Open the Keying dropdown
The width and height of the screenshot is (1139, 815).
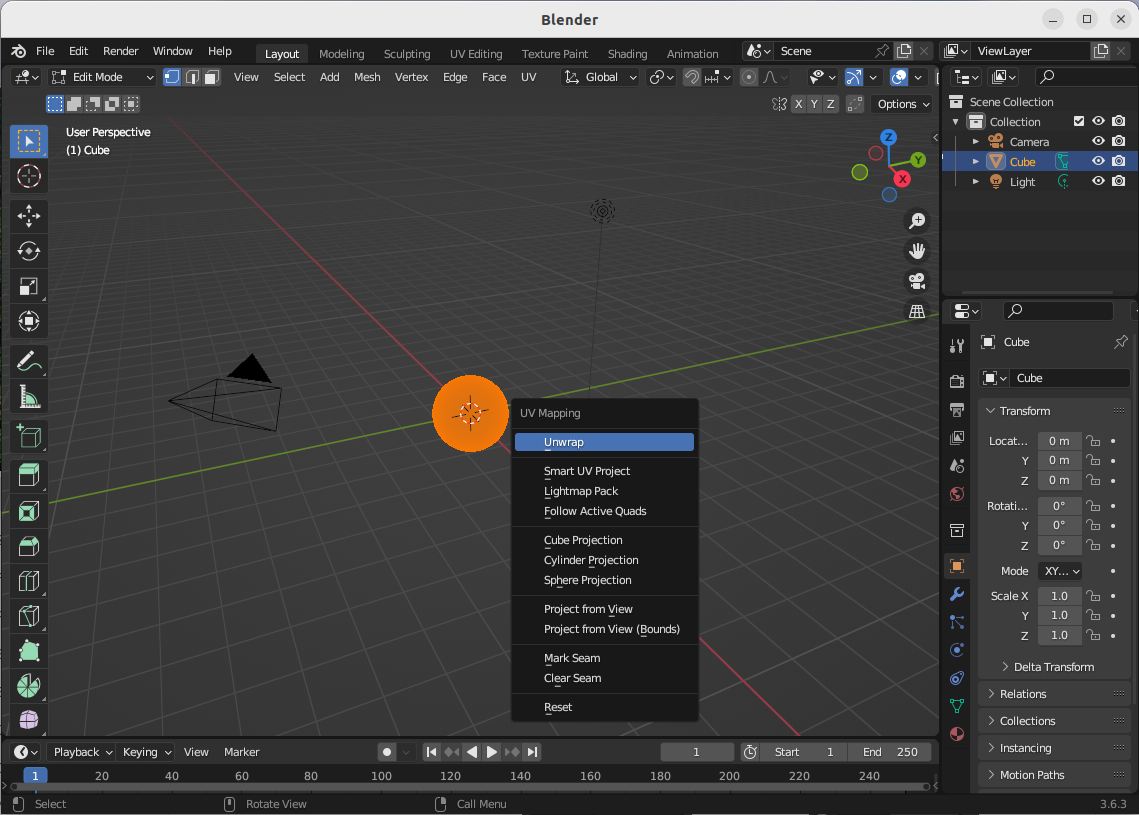[x=147, y=752]
